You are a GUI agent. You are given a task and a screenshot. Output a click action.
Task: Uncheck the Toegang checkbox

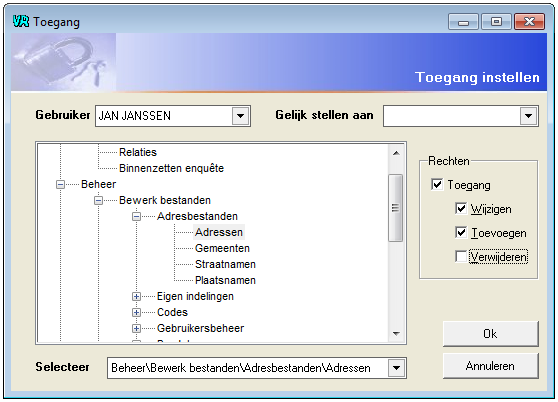click(437, 185)
